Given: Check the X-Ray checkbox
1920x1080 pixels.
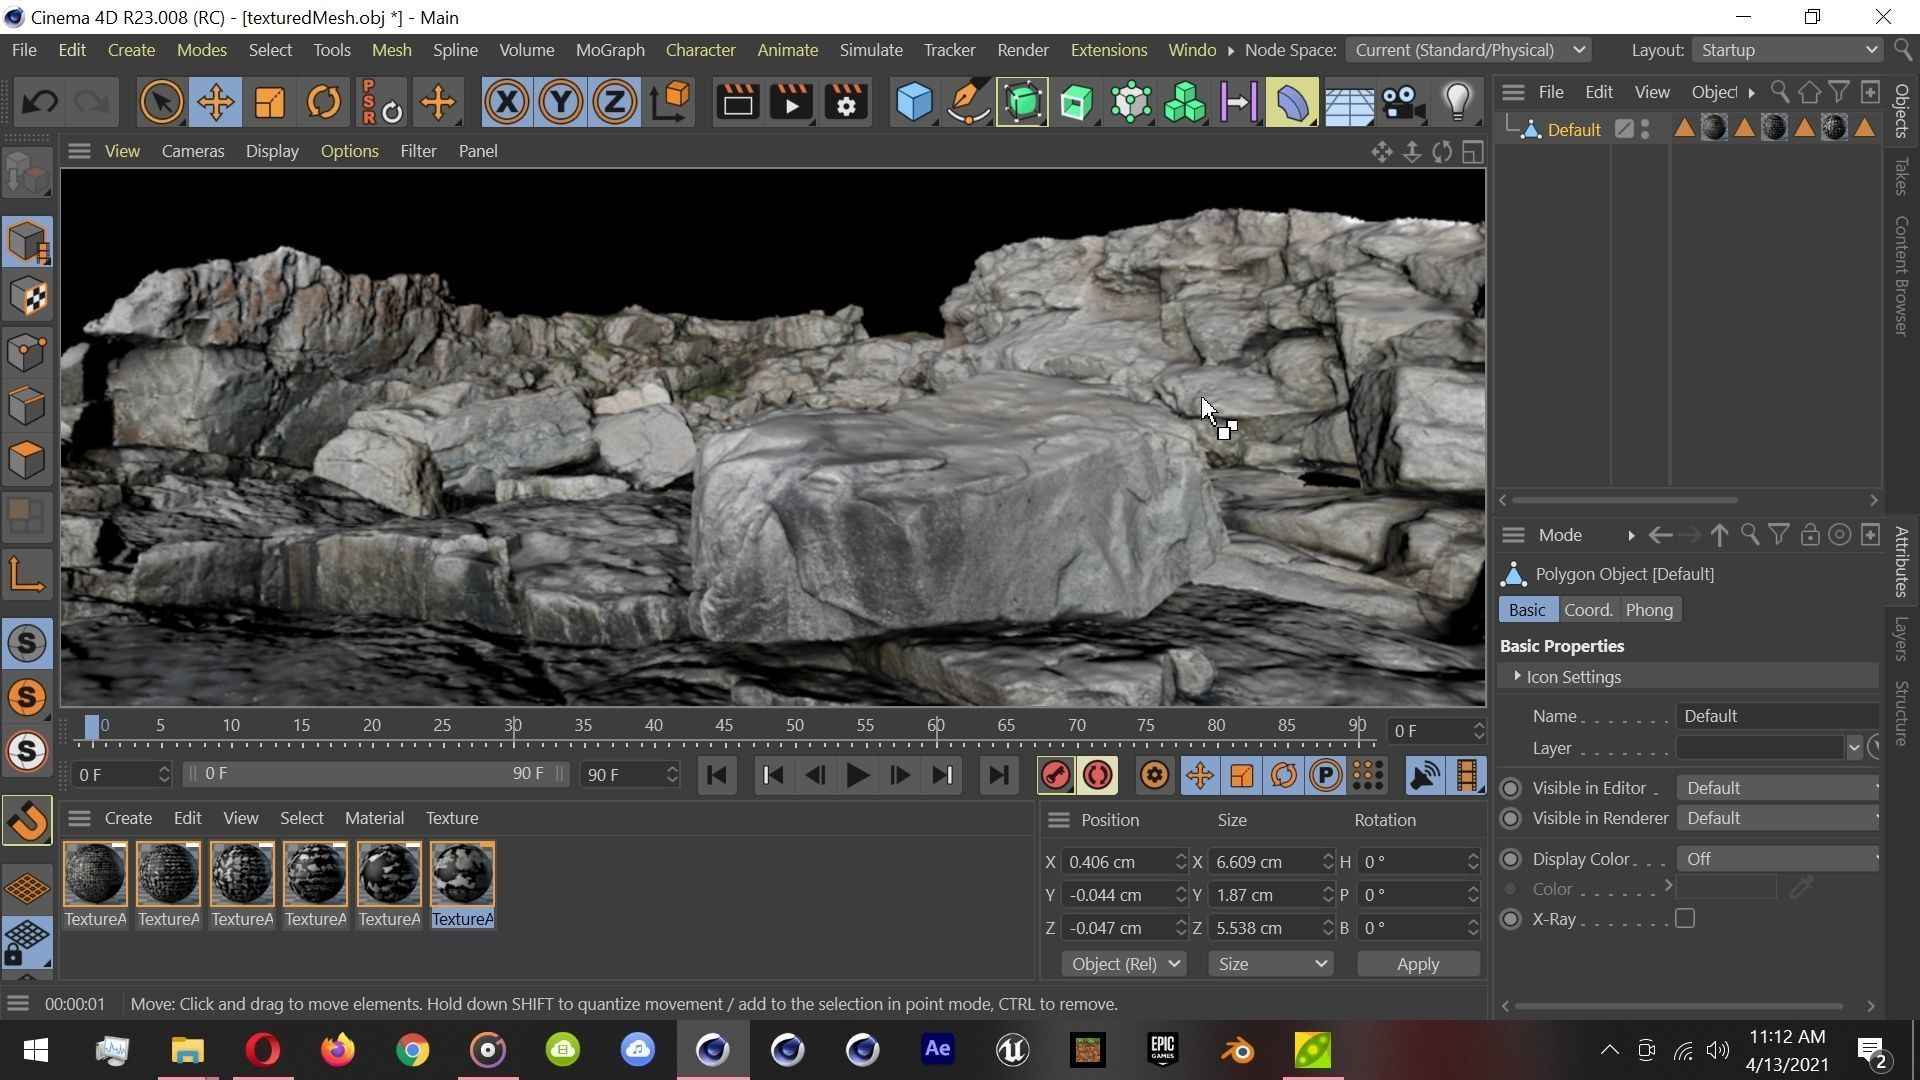Looking at the screenshot, I should [1685, 919].
